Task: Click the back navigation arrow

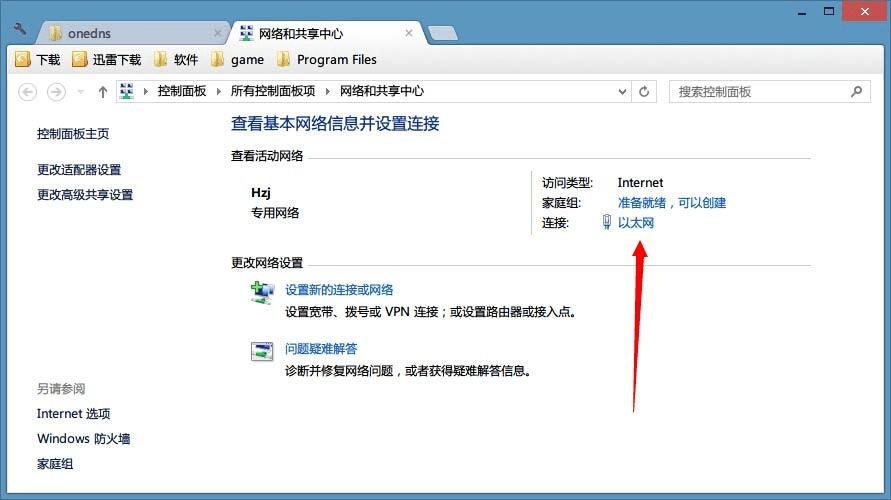Action: (x=27, y=91)
